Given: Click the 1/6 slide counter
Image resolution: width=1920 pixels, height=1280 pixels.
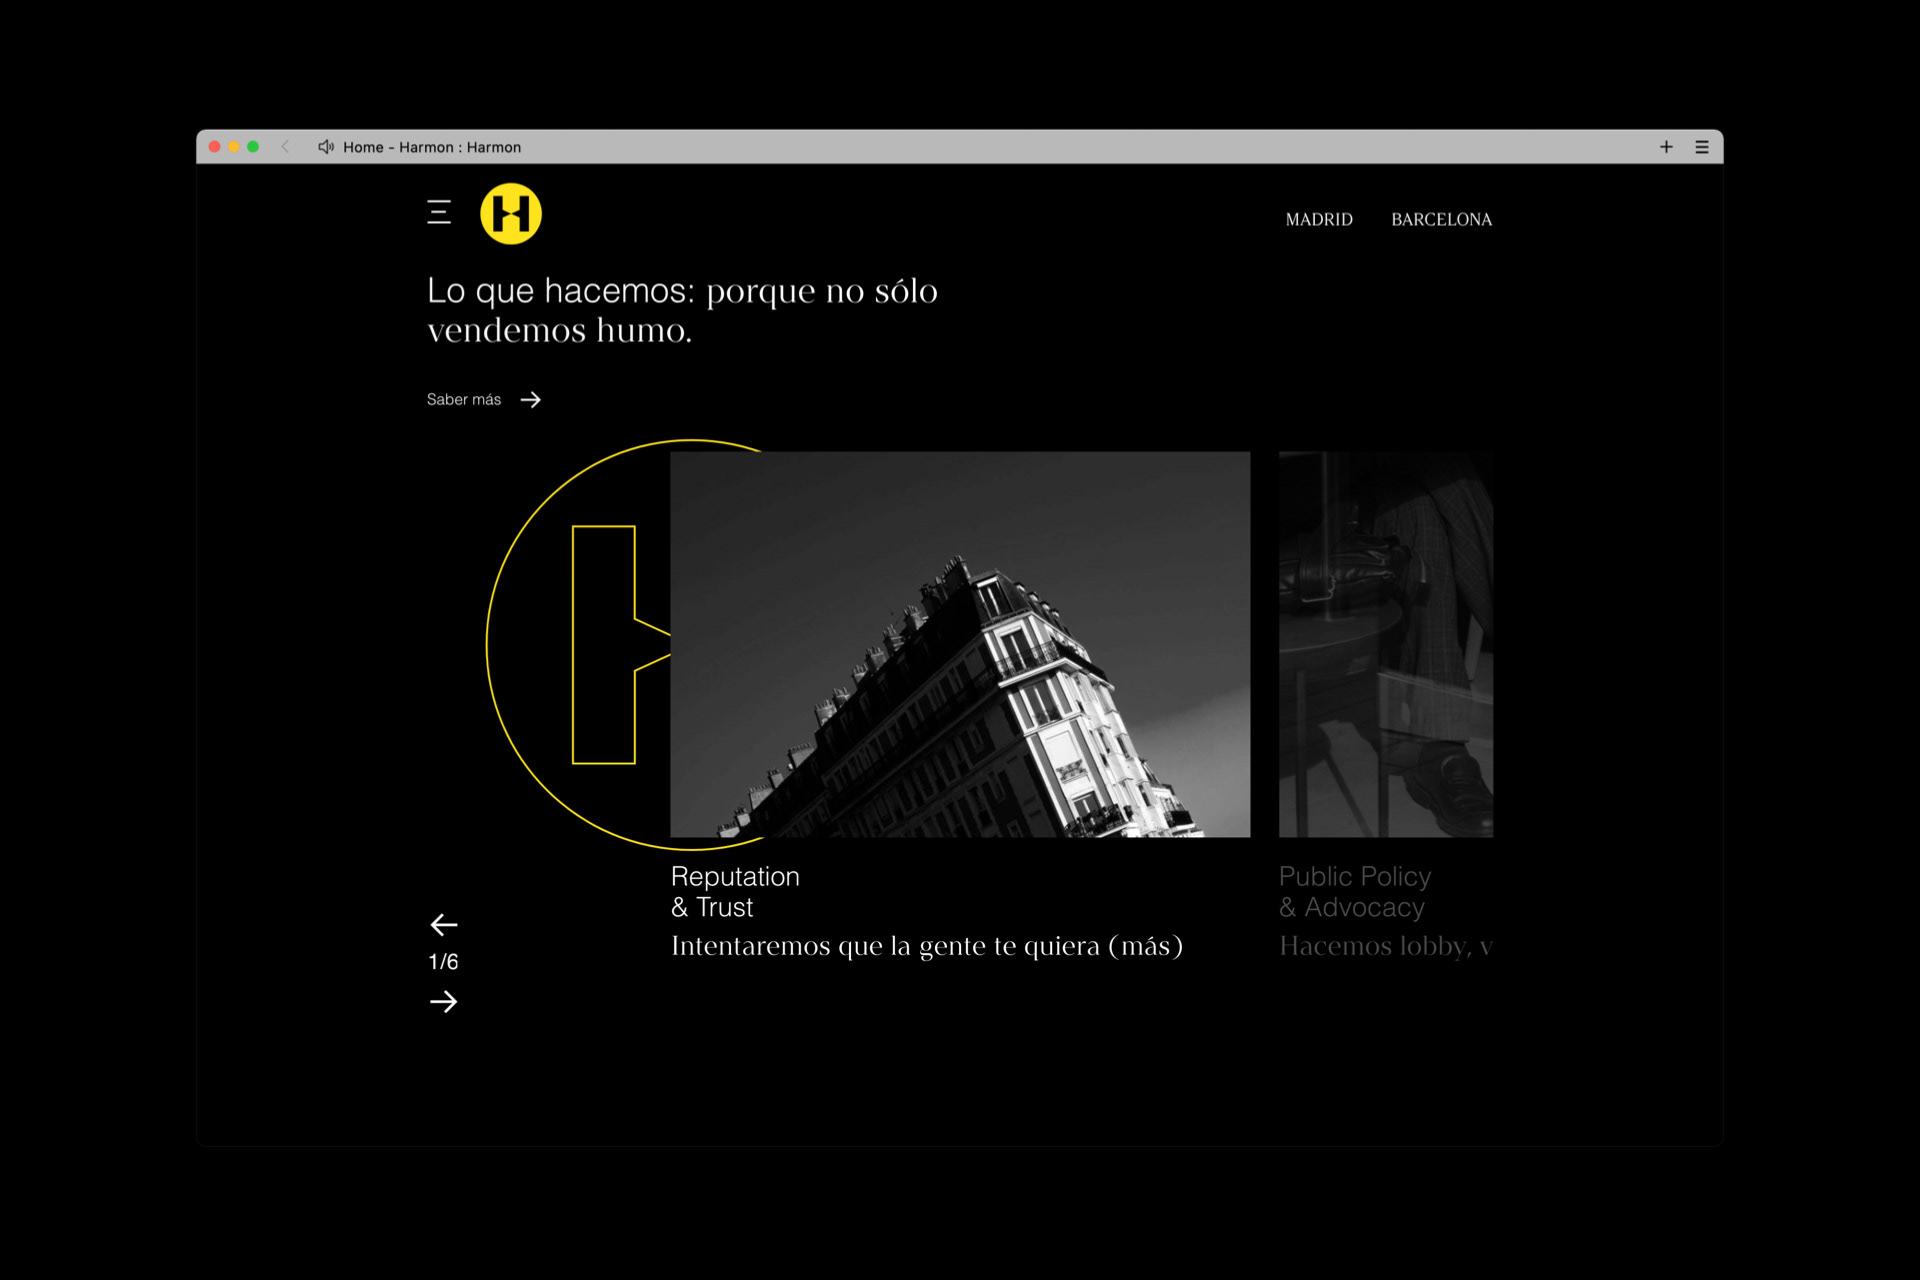Looking at the screenshot, I should pyautogui.click(x=443, y=962).
